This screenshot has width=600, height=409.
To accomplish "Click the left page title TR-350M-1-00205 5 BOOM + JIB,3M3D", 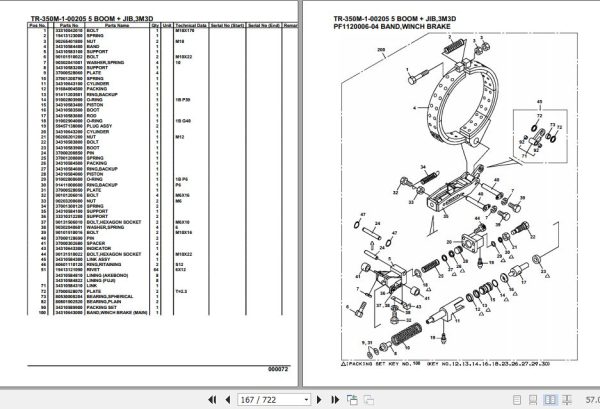I will 92,19.
